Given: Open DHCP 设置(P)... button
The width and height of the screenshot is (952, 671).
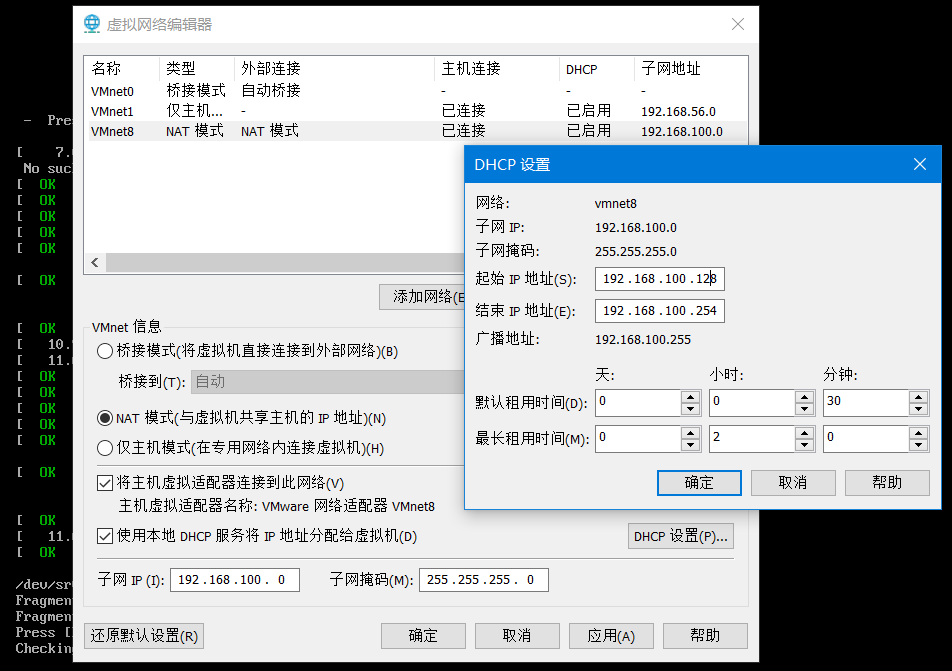Looking at the screenshot, I should point(681,536).
